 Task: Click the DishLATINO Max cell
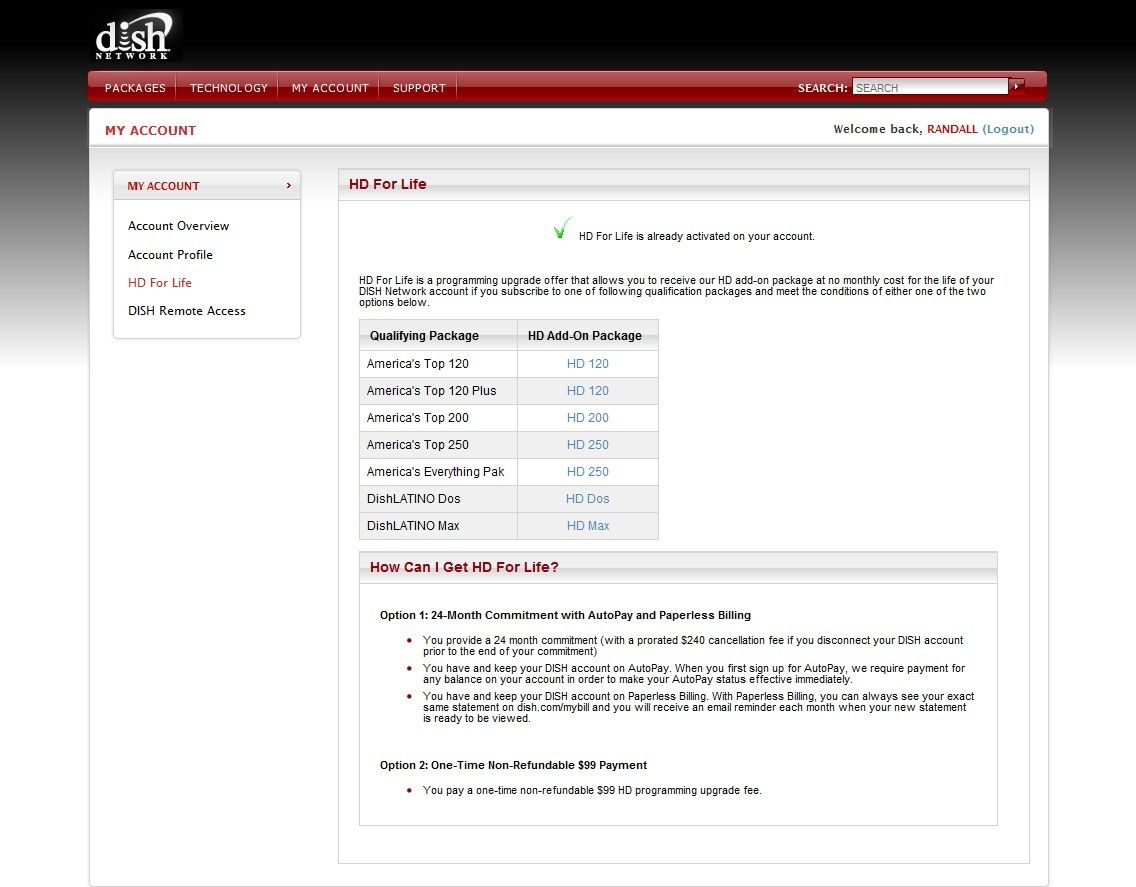(438, 525)
